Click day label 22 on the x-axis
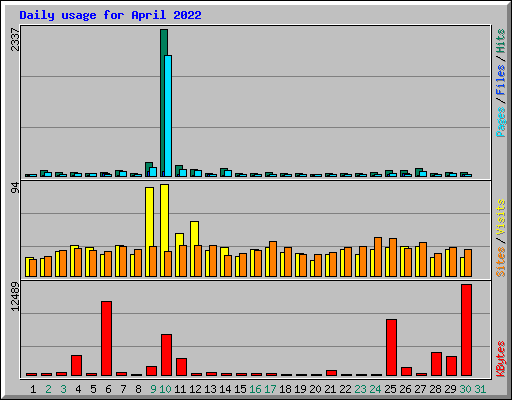 tap(345, 389)
